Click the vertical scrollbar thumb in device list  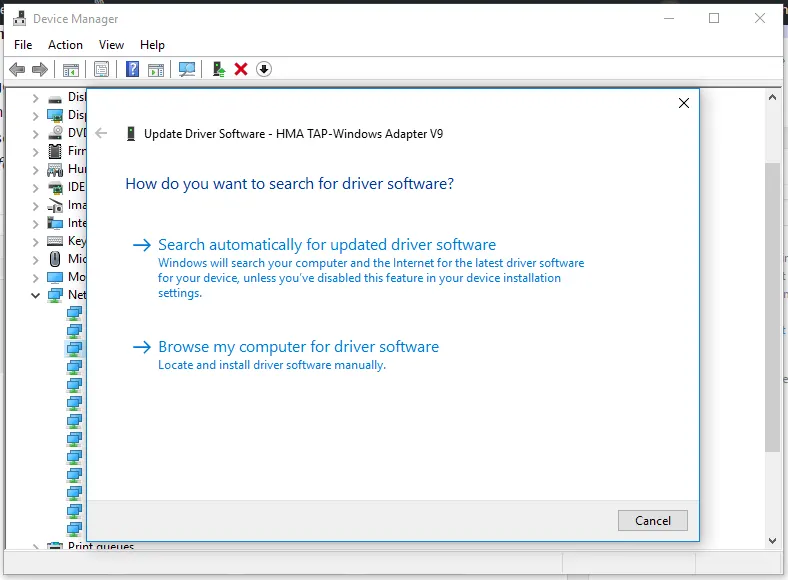click(x=772, y=307)
